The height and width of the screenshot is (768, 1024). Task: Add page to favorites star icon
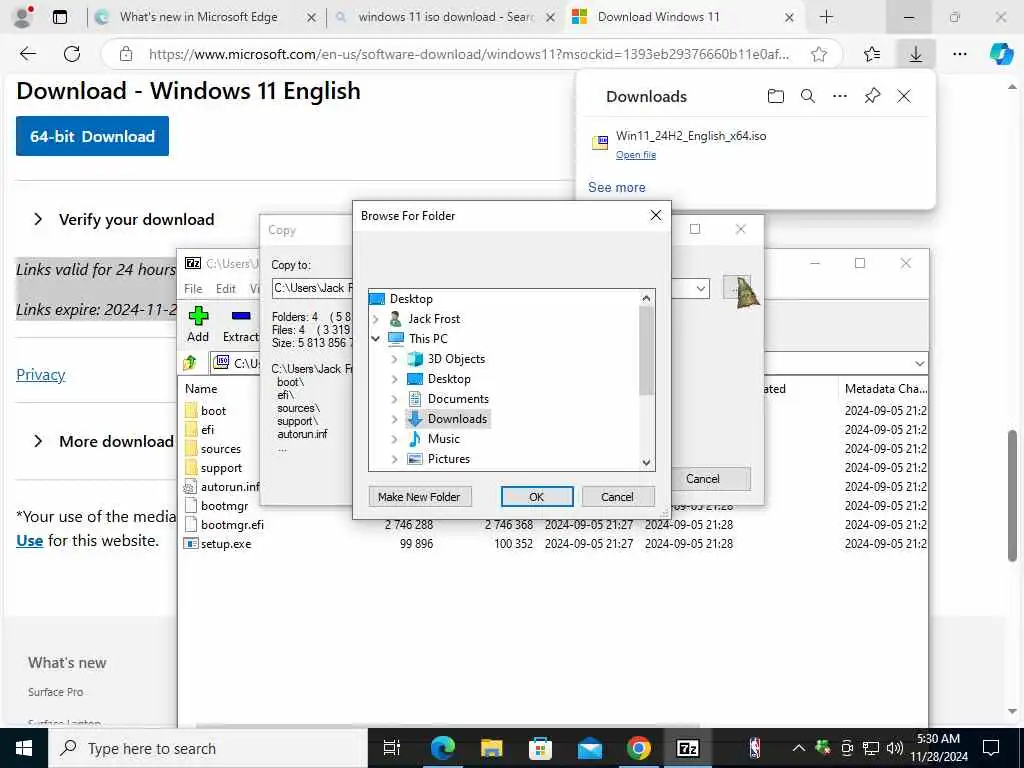819,54
